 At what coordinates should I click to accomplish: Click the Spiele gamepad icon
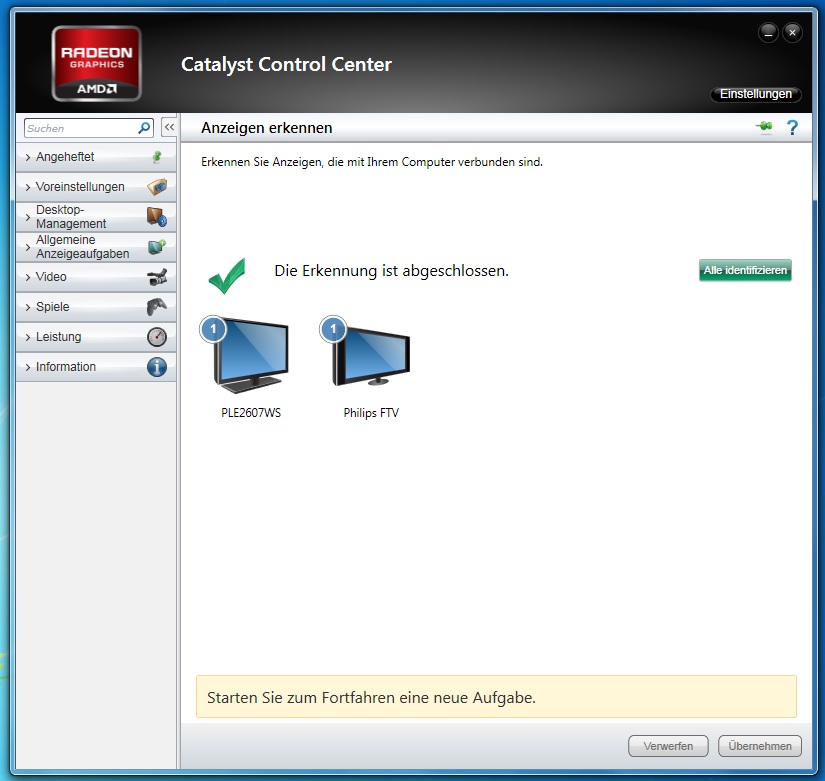(x=157, y=306)
